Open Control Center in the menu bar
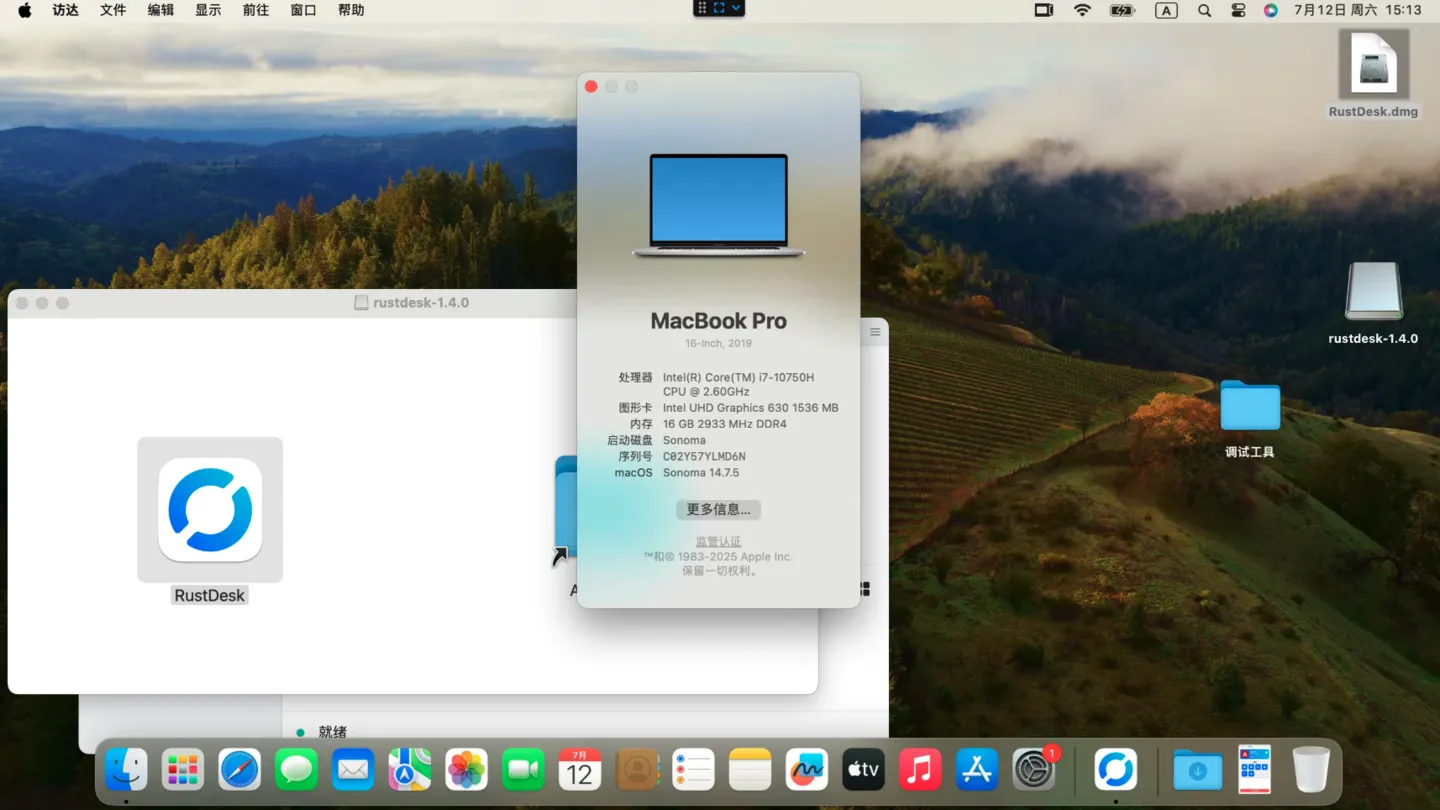Viewport: 1440px width, 810px height. coord(1238,10)
